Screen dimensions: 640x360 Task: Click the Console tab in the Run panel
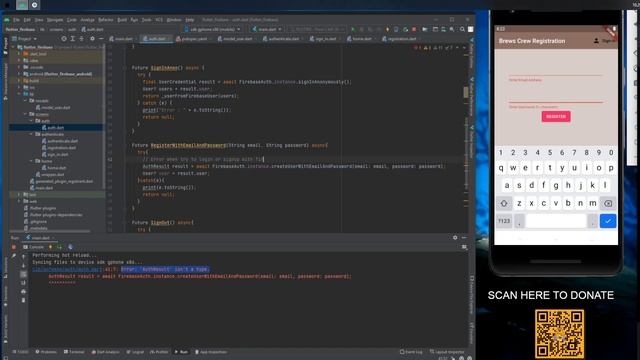[x=34, y=247]
